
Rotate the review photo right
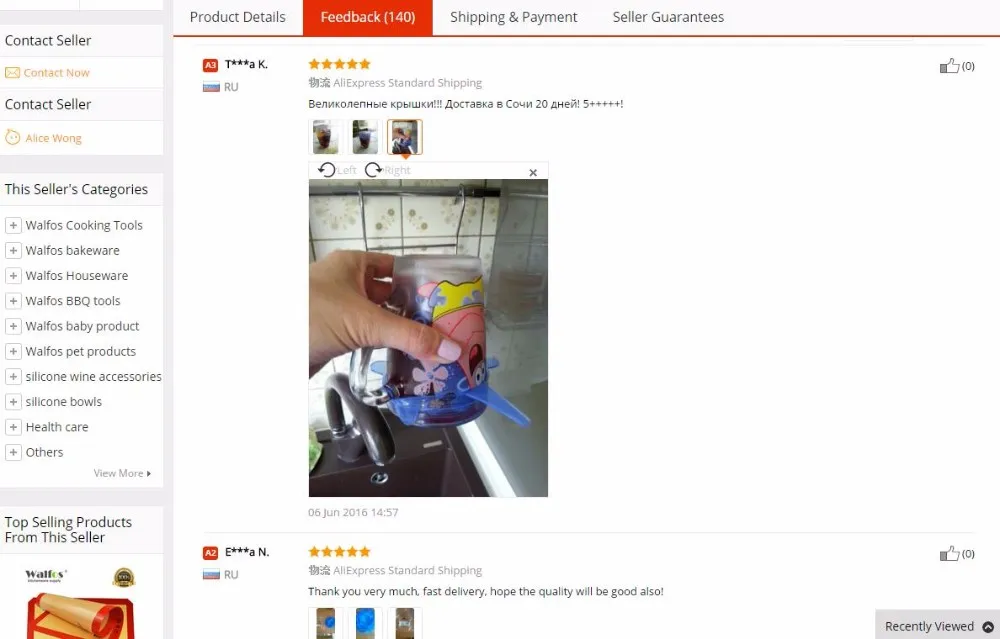[x=387, y=170]
